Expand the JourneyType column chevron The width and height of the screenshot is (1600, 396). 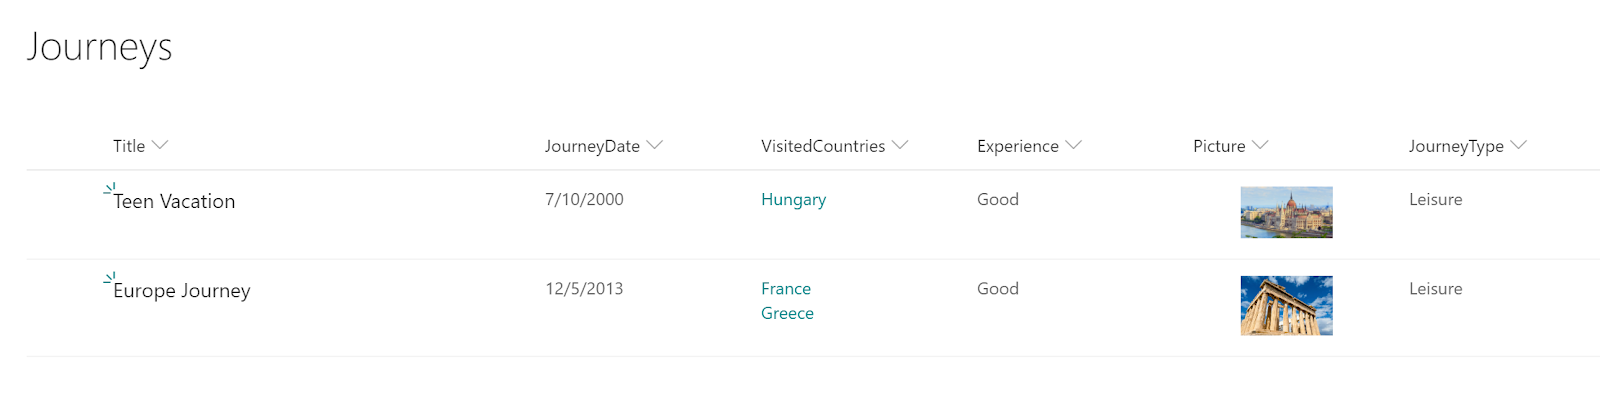pyautogui.click(x=1519, y=145)
